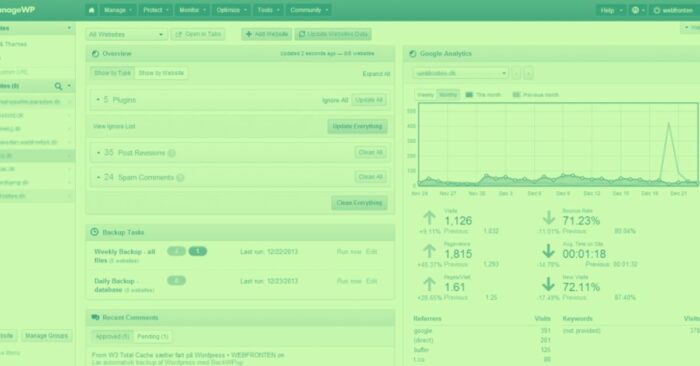
Task: Click the Add Website button
Action: point(267,34)
